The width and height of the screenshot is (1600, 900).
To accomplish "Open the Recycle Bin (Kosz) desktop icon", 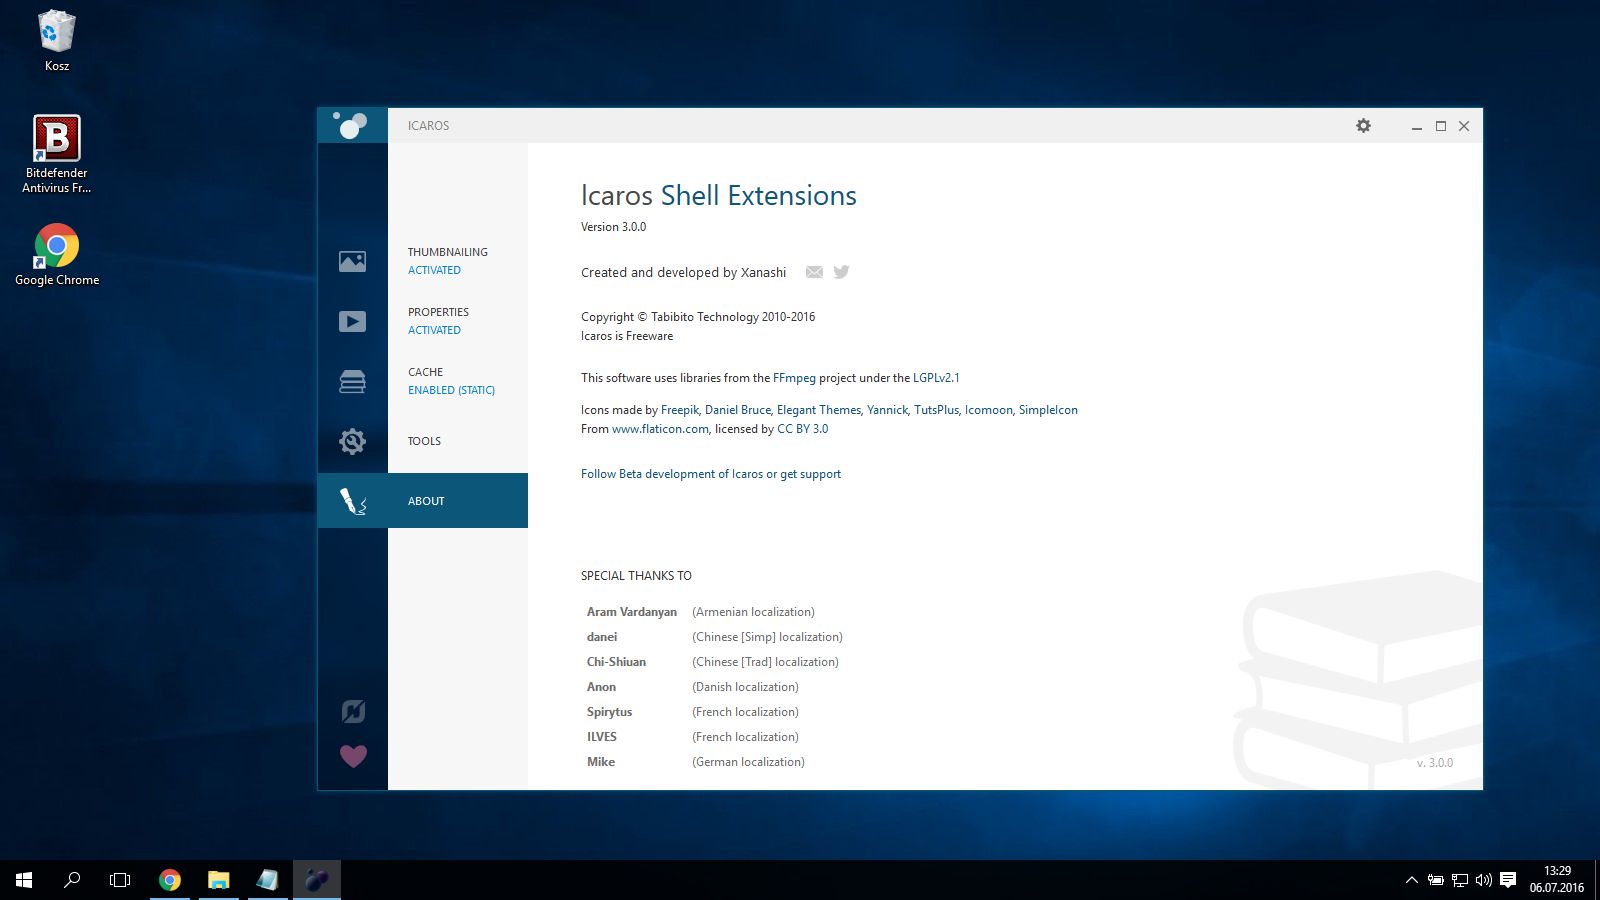I will tap(57, 41).
